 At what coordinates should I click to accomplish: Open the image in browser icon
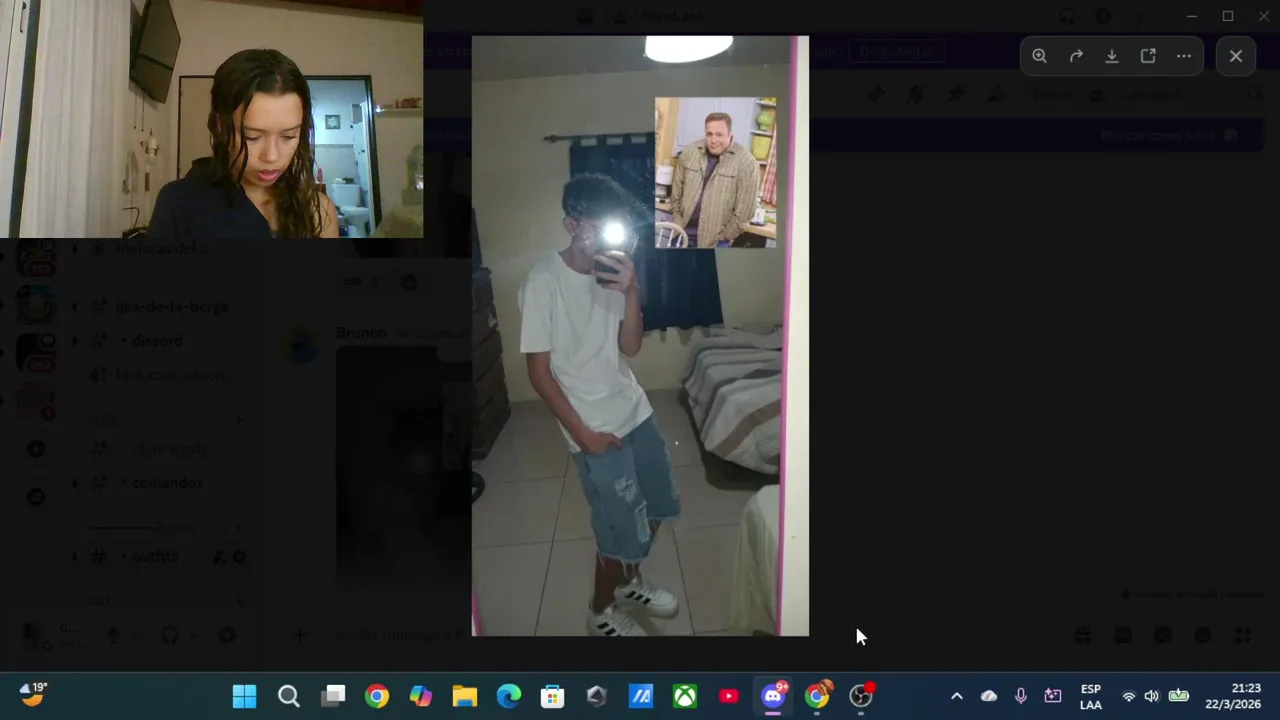click(1148, 56)
